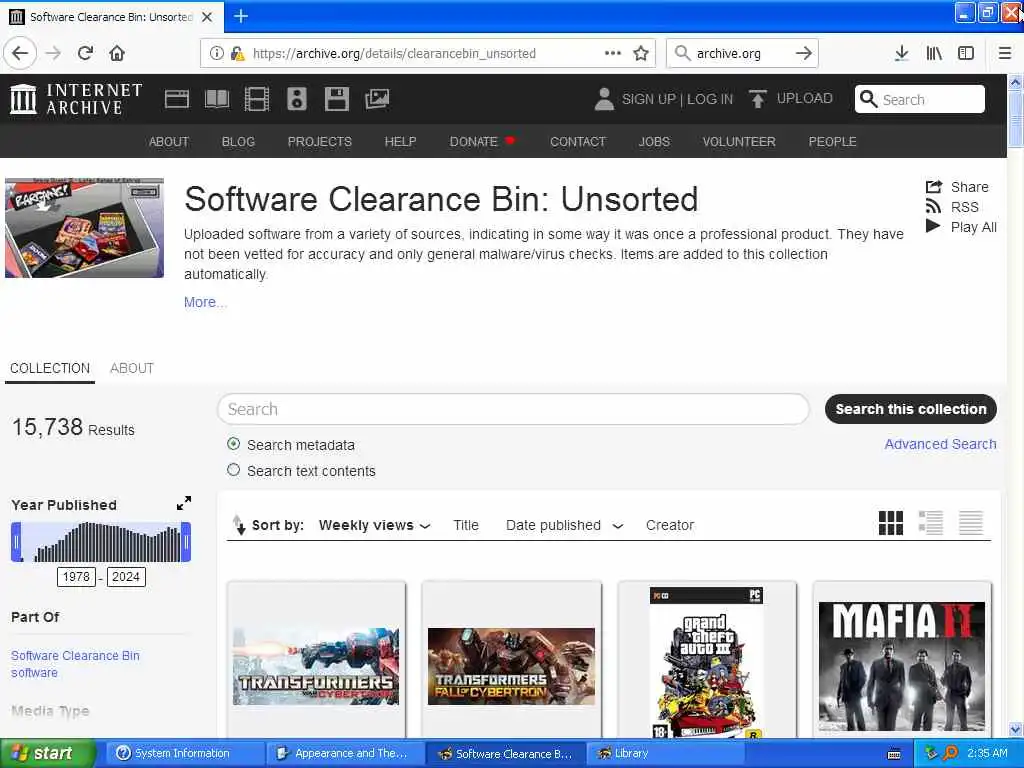This screenshot has height=768, width=1024.
Task: Toggle sort direction arrows icon
Action: tap(239, 525)
